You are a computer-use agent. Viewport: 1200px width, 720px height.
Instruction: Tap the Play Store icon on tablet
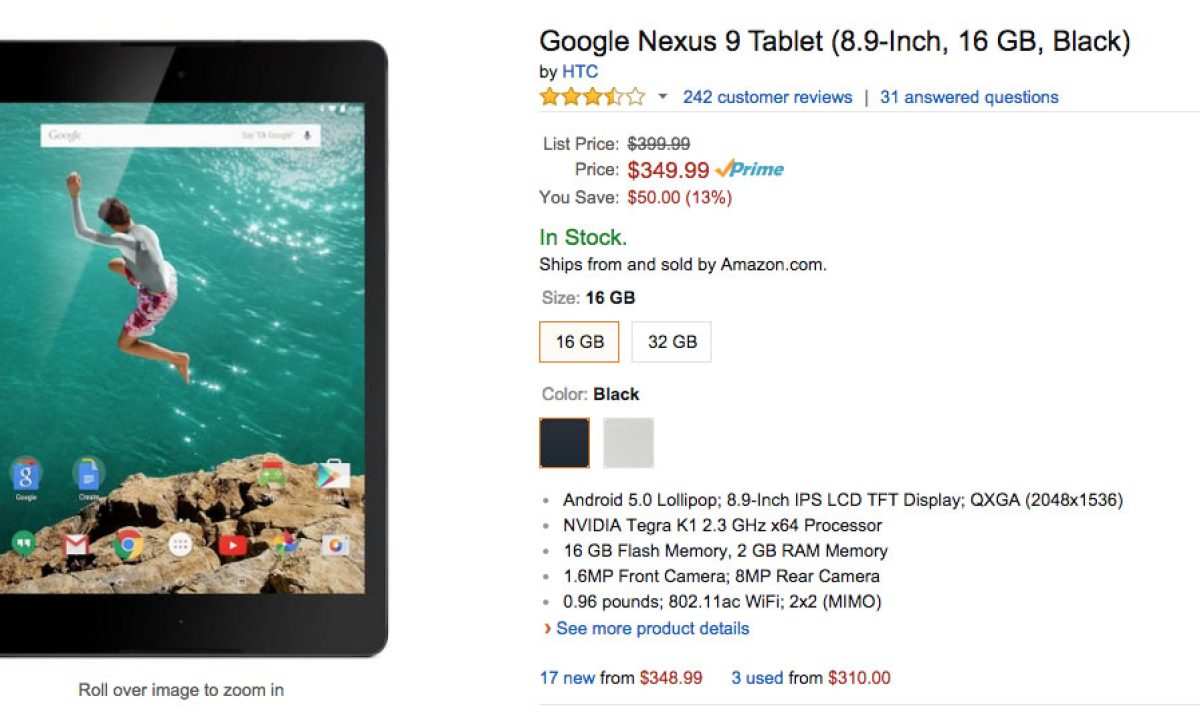click(x=332, y=473)
